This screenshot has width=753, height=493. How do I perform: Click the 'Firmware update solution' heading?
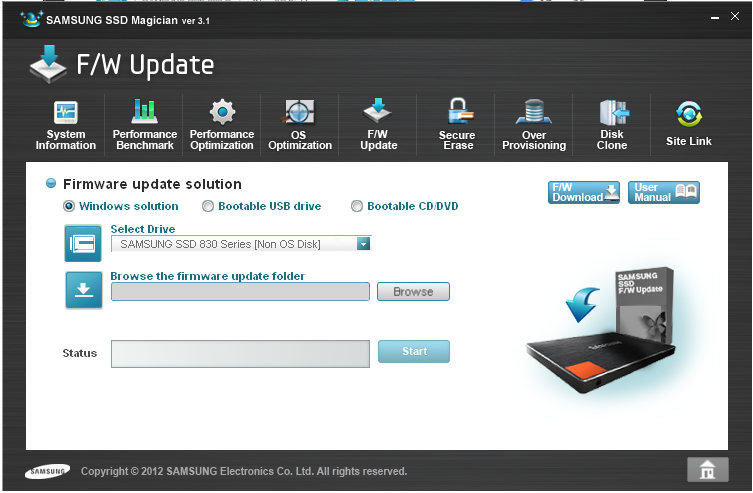152,184
